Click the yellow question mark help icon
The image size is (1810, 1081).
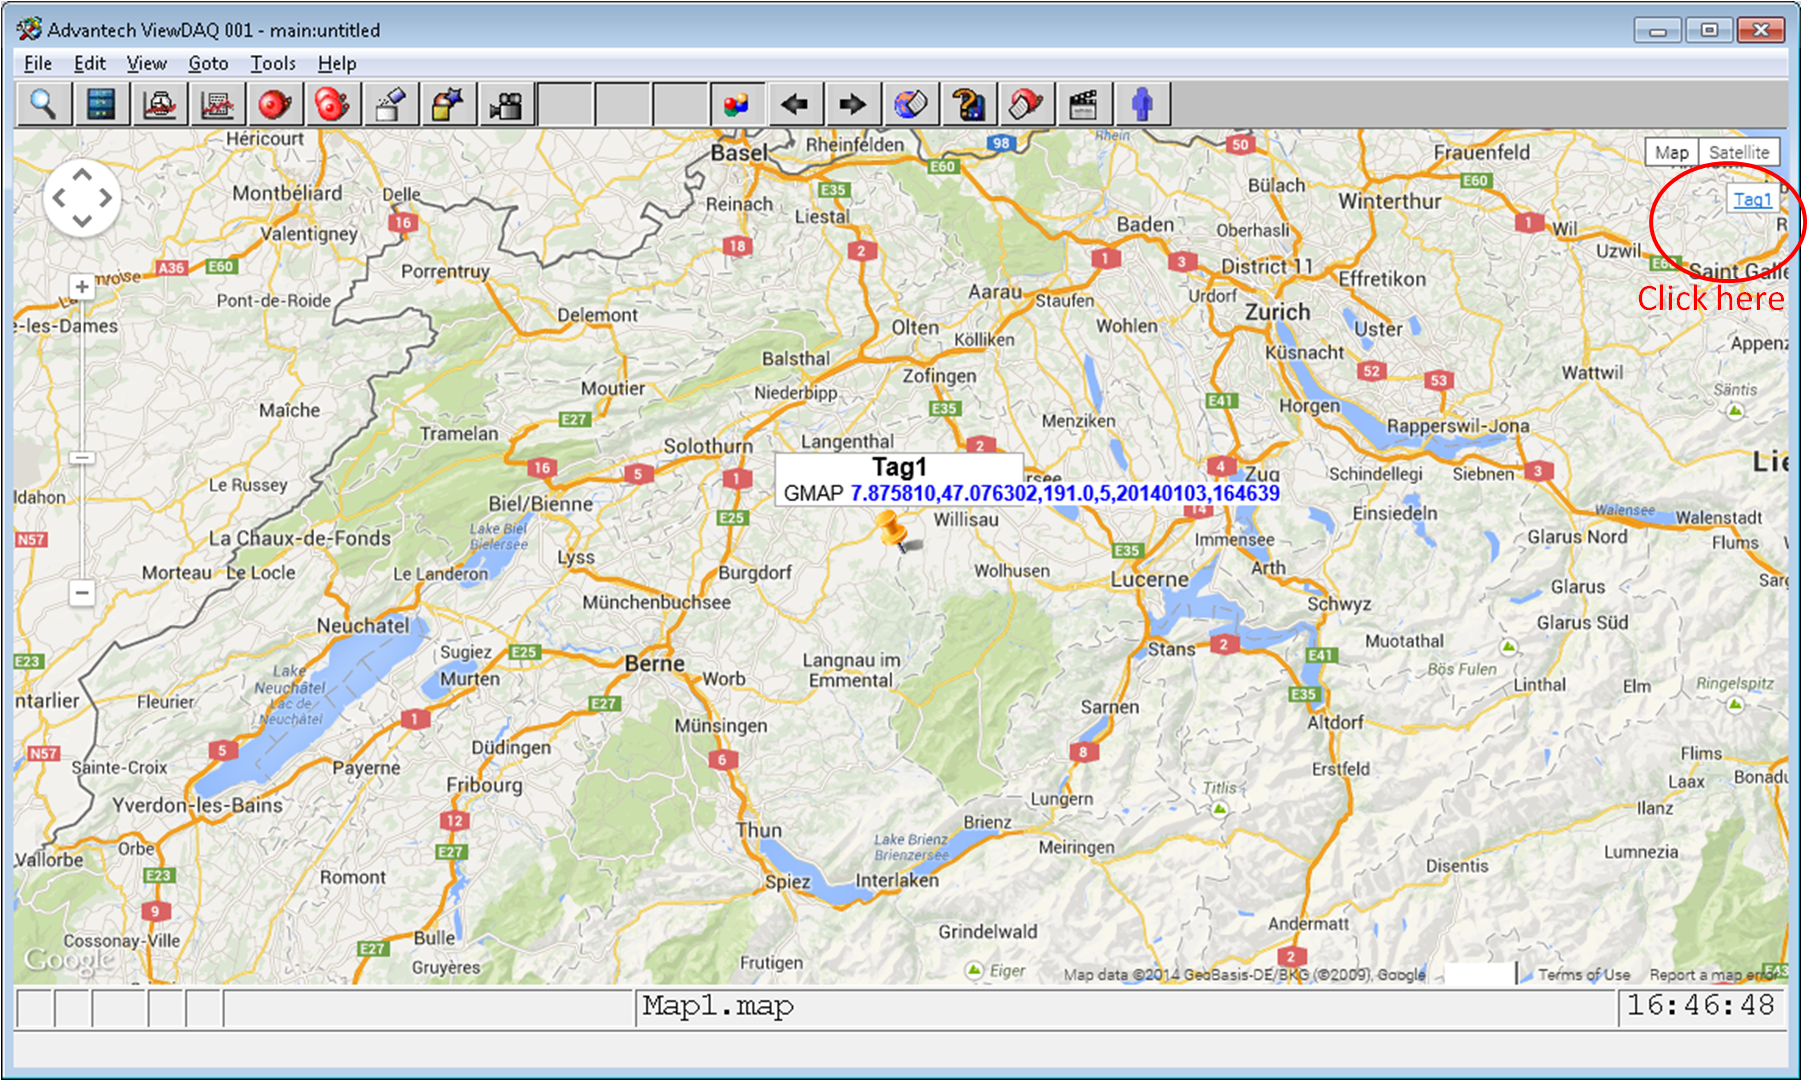click(969, 104)
